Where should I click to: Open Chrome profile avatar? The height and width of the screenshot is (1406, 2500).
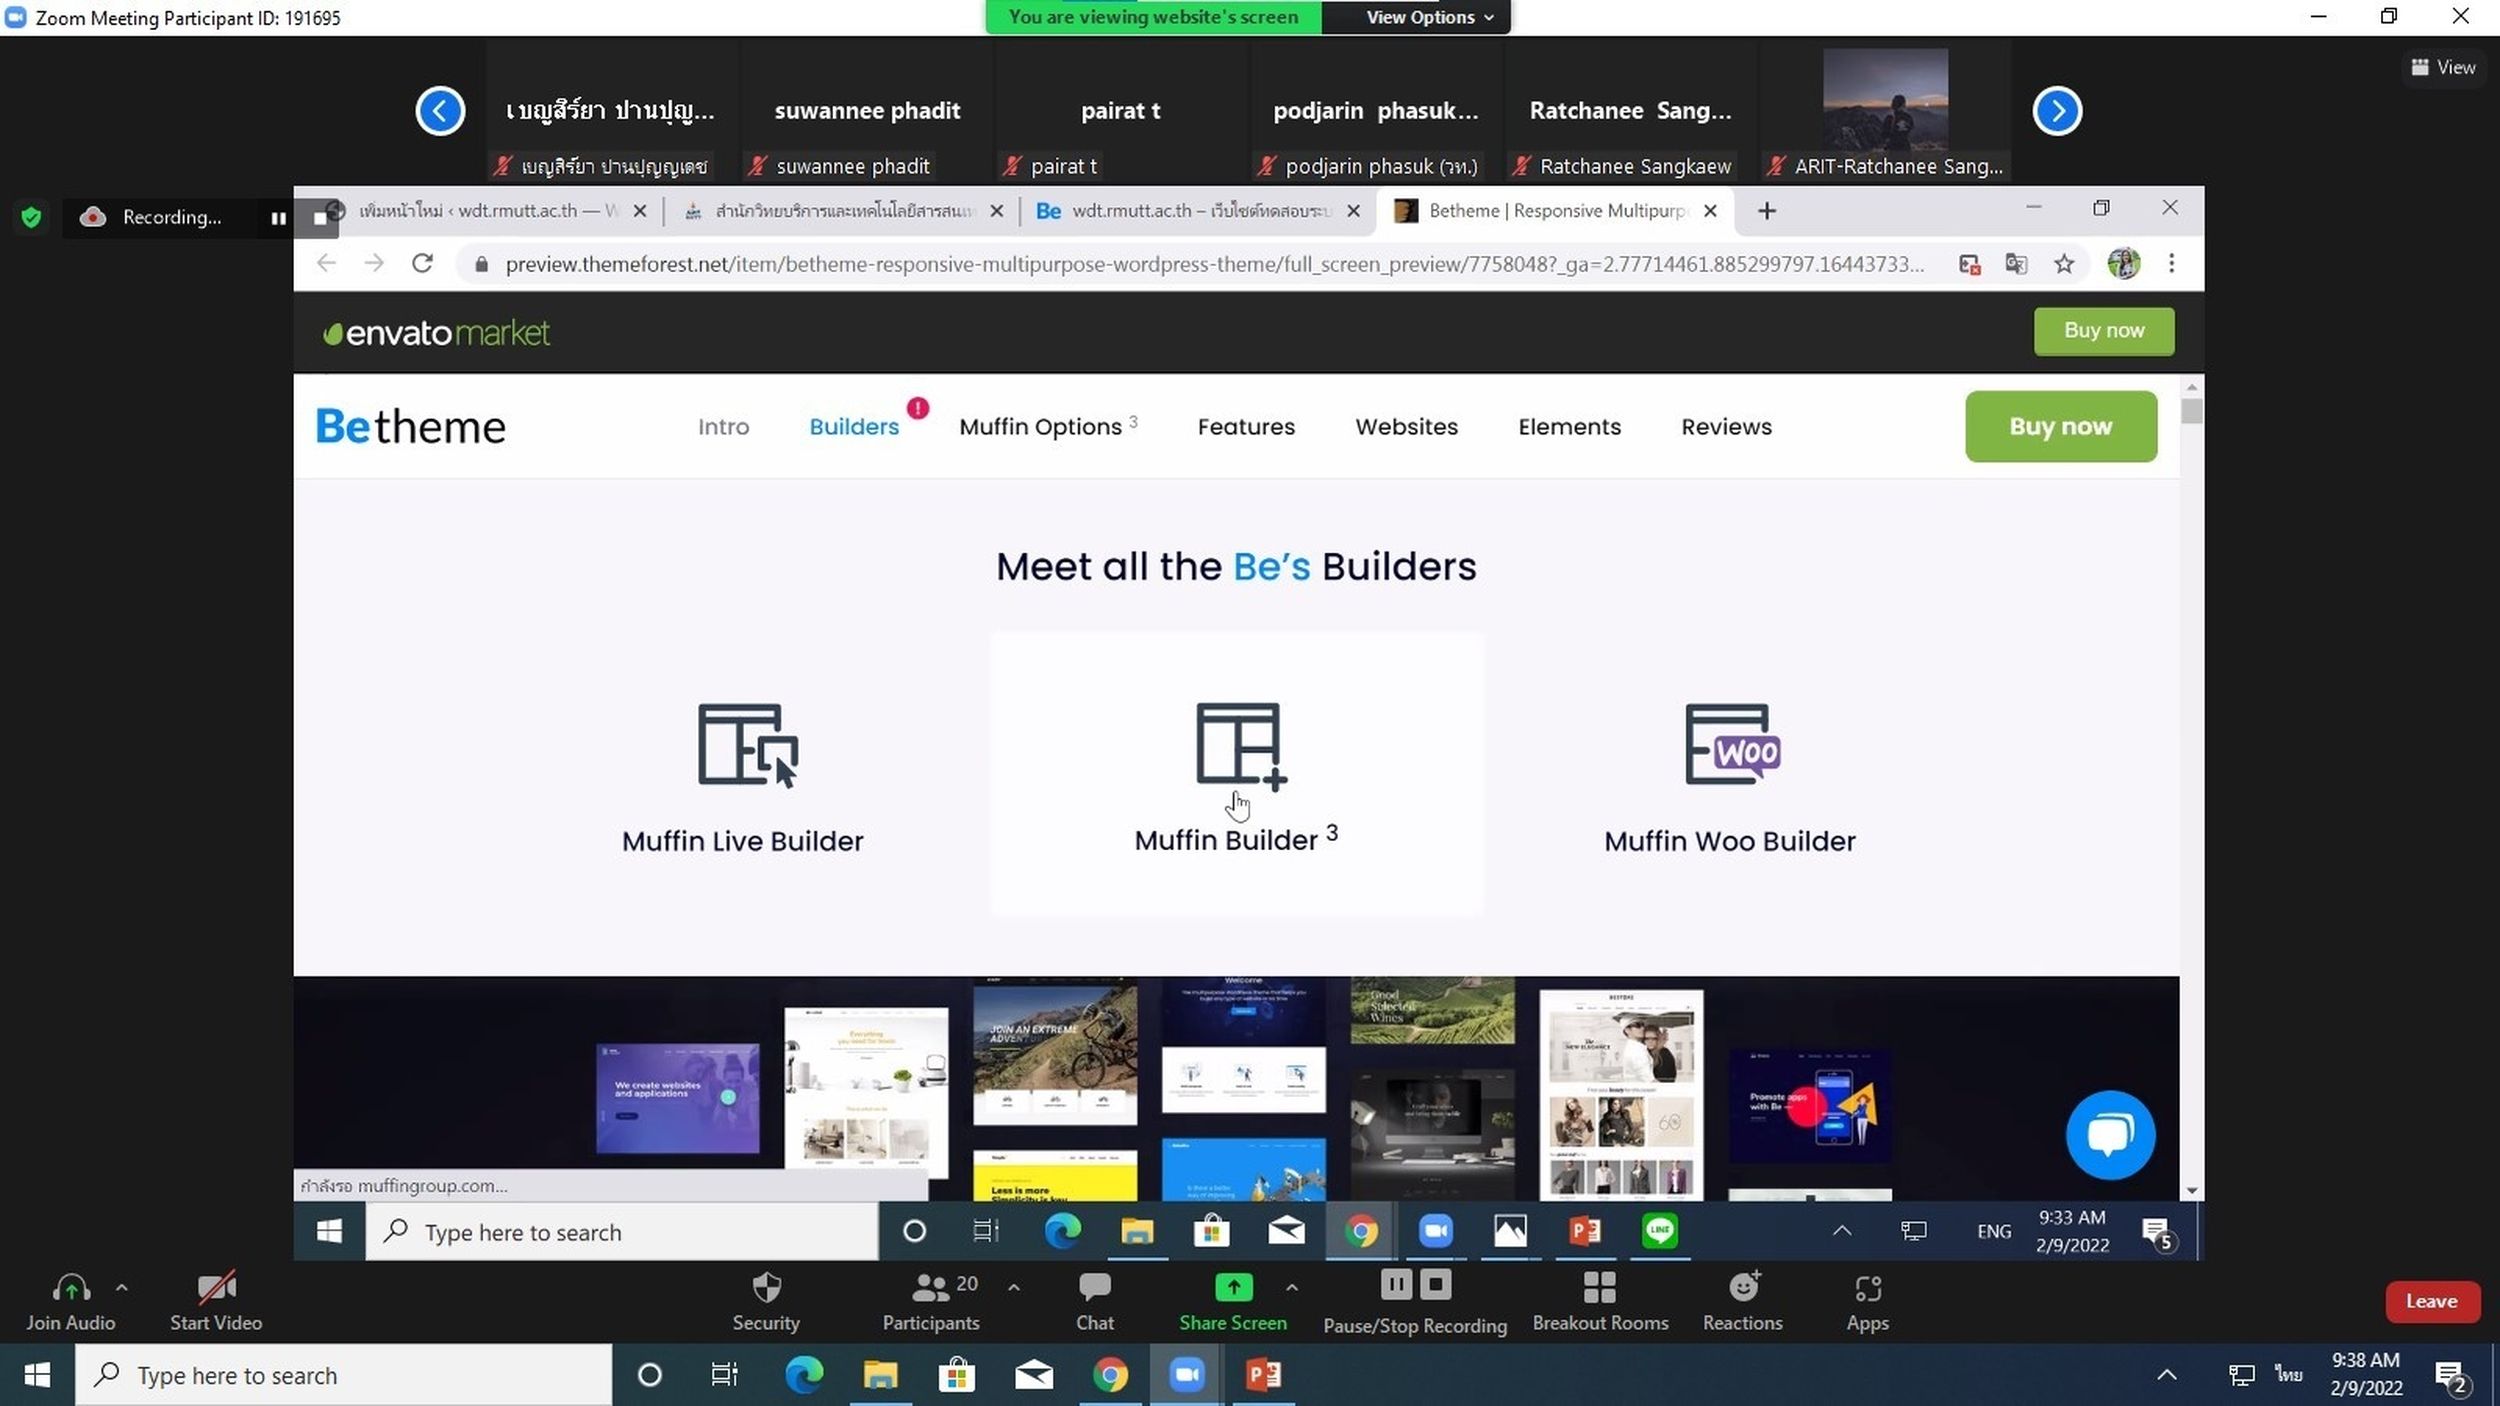tap(2123, 263)
